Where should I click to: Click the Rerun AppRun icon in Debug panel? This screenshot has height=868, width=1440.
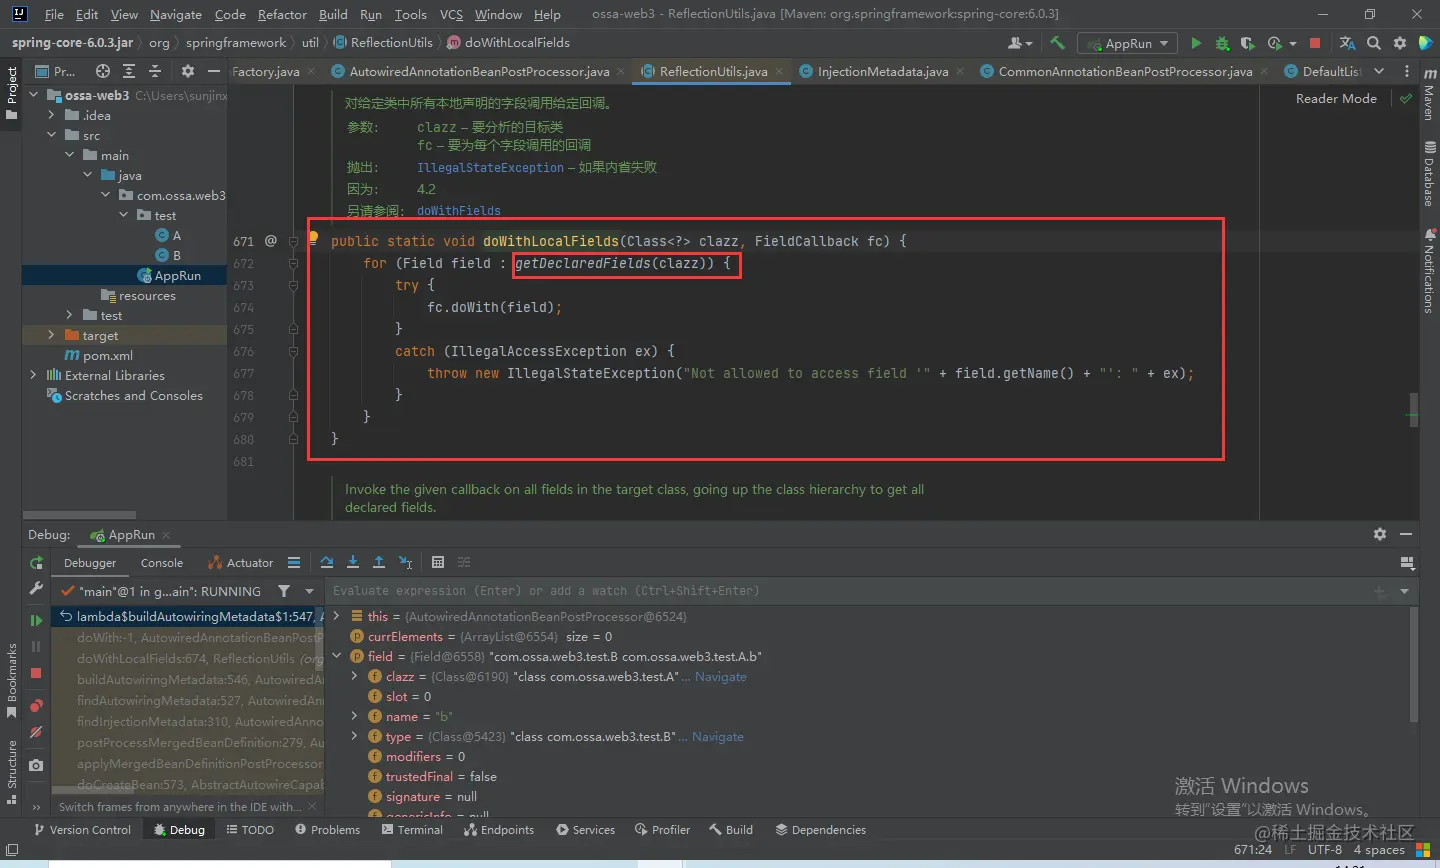36,563
